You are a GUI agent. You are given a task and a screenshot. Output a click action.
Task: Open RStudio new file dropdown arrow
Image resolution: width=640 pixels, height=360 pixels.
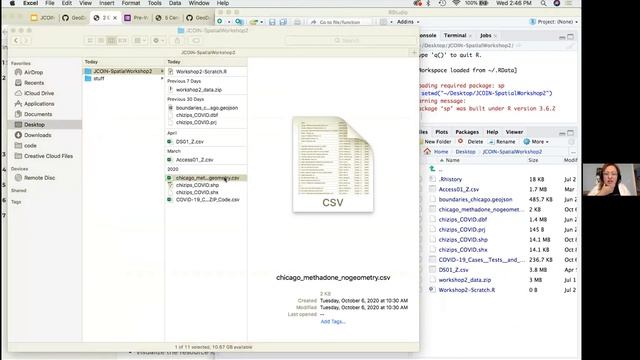click(229, 22)
